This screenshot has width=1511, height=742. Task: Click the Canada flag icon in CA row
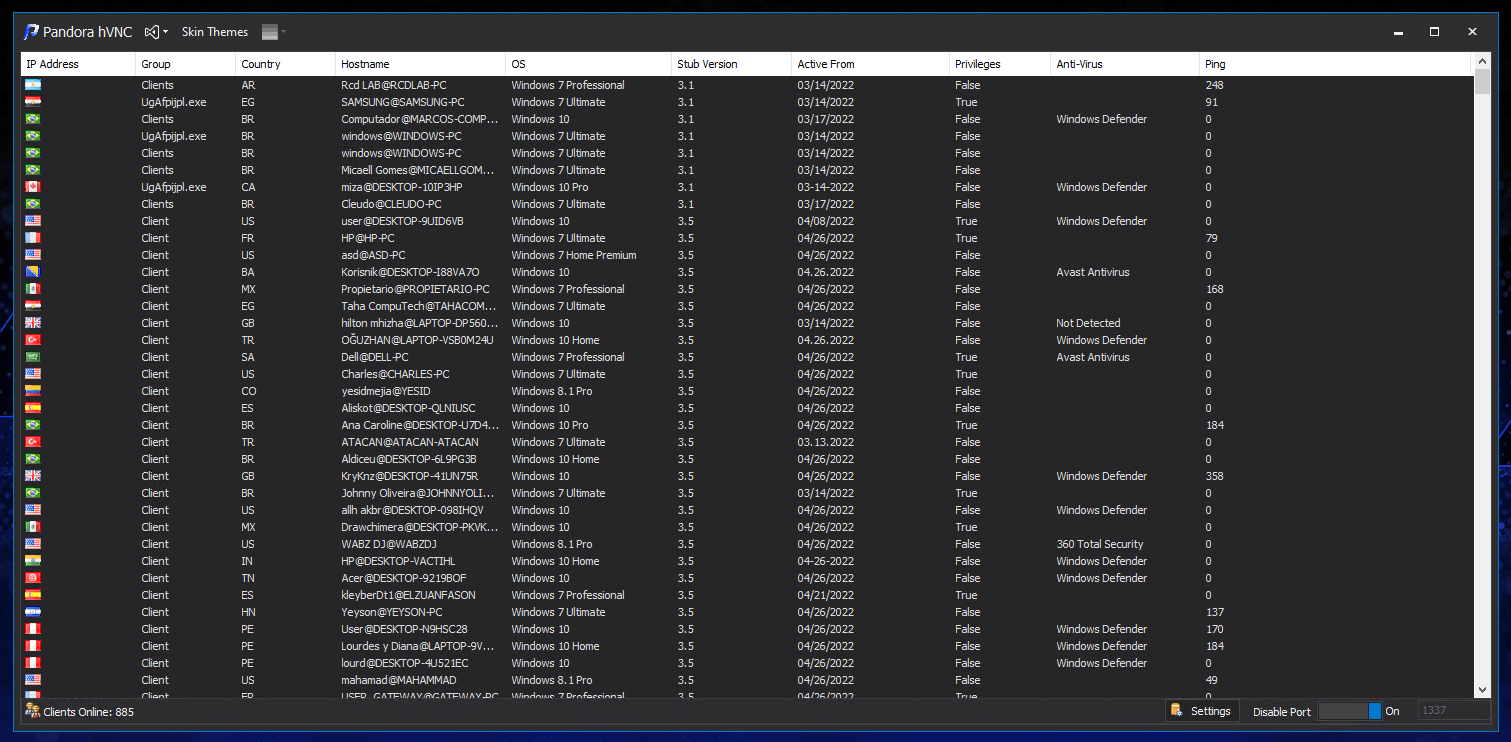pyautogui.click(x=32, y=187)
